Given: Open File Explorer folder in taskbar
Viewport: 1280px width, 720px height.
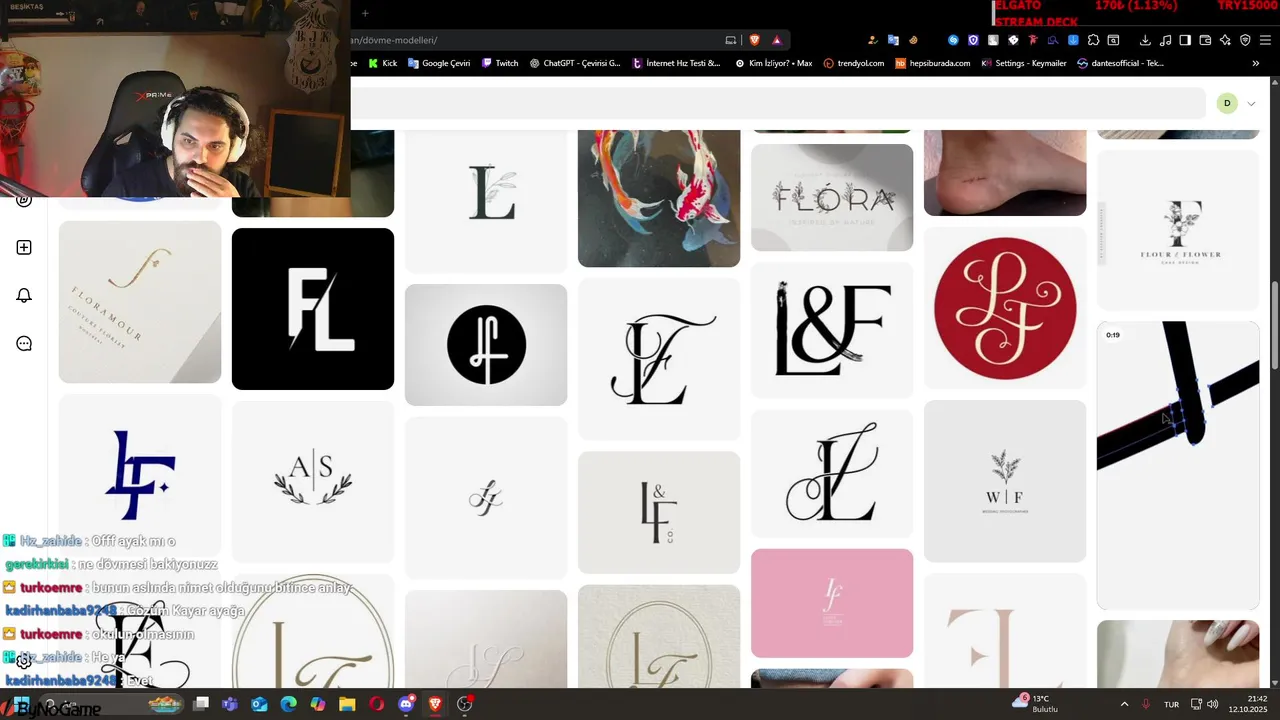Looking at the screenshot, I should 347,704.
